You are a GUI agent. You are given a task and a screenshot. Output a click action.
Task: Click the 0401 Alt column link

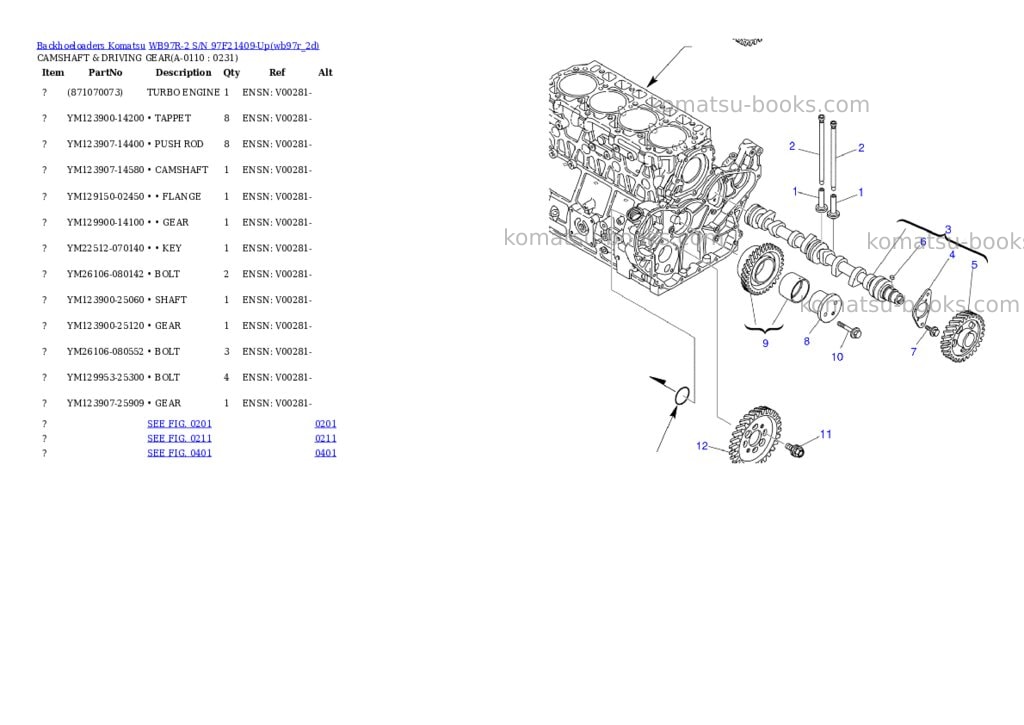coord(326,453)
